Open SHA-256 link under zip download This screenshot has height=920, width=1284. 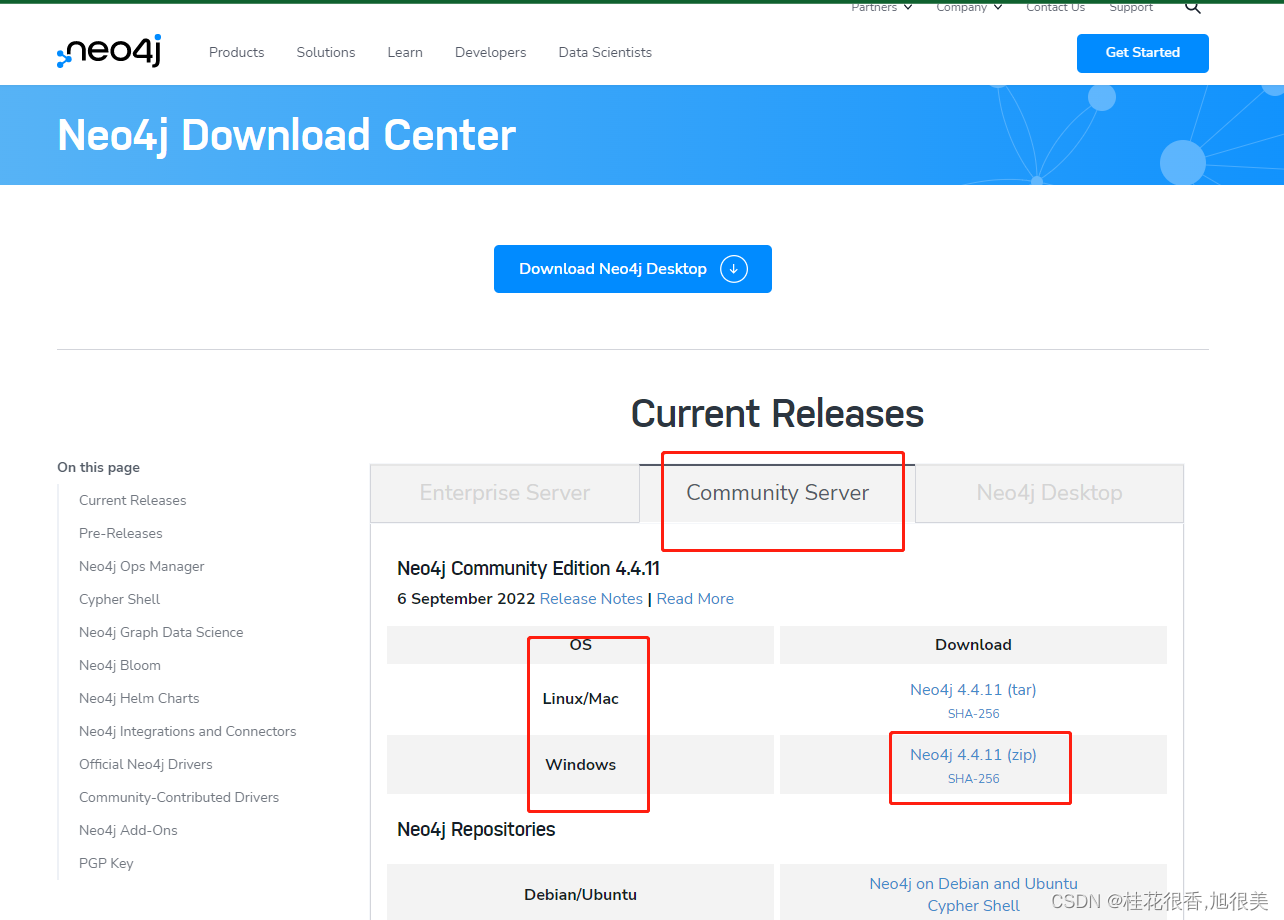[x=973, y=779]
